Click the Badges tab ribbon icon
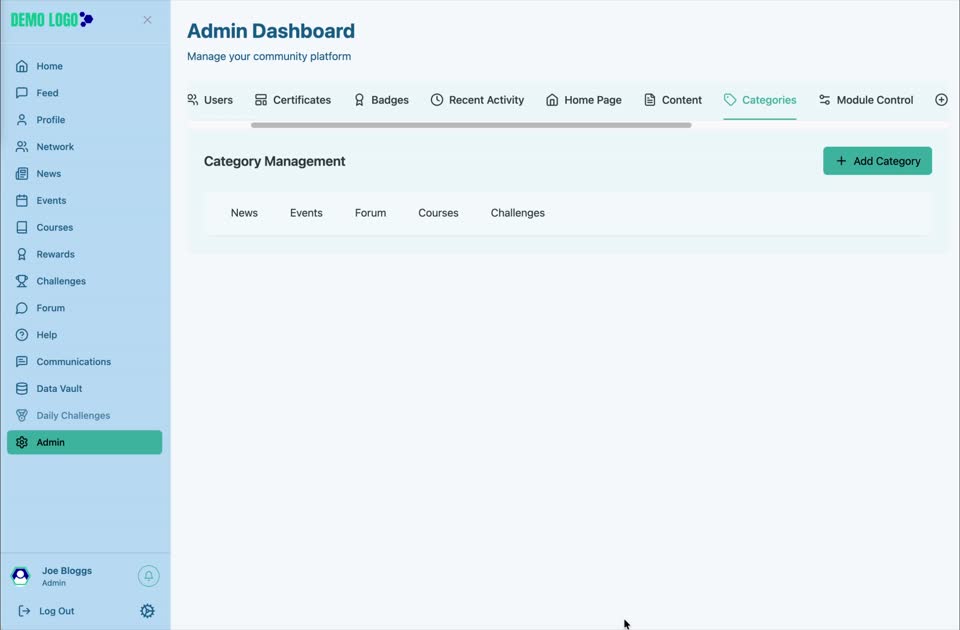 coord(359,100)
